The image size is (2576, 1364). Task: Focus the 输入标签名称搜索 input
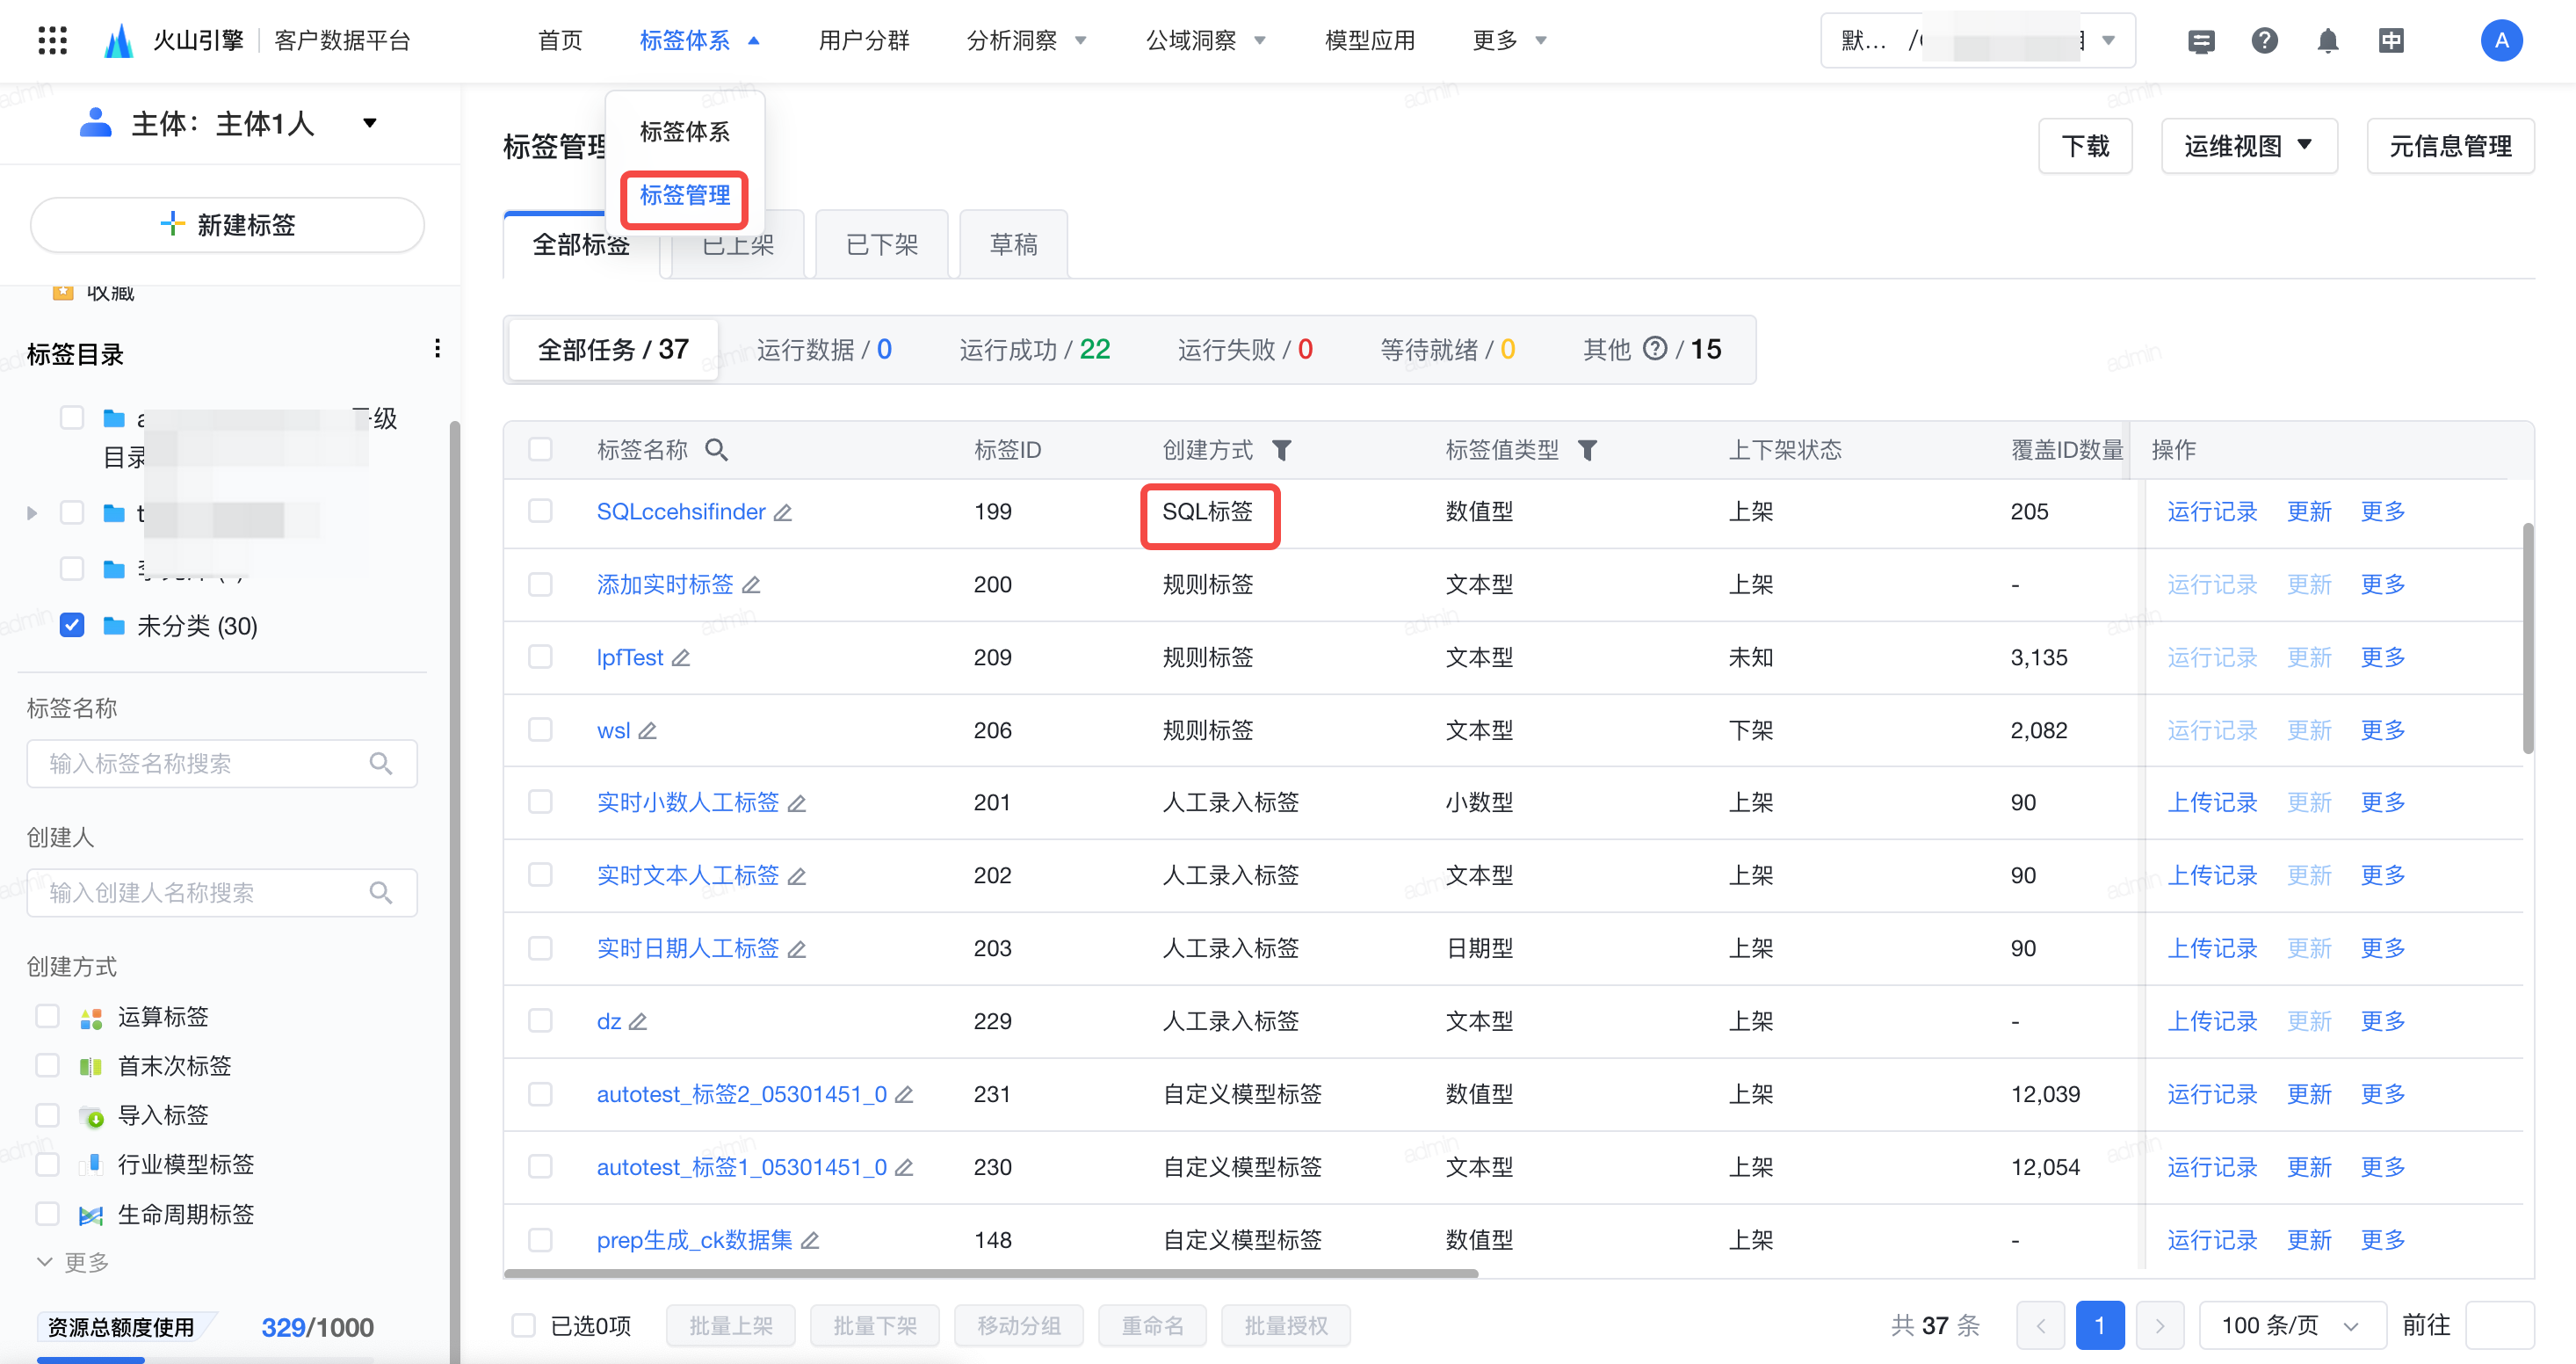[222, 764]
